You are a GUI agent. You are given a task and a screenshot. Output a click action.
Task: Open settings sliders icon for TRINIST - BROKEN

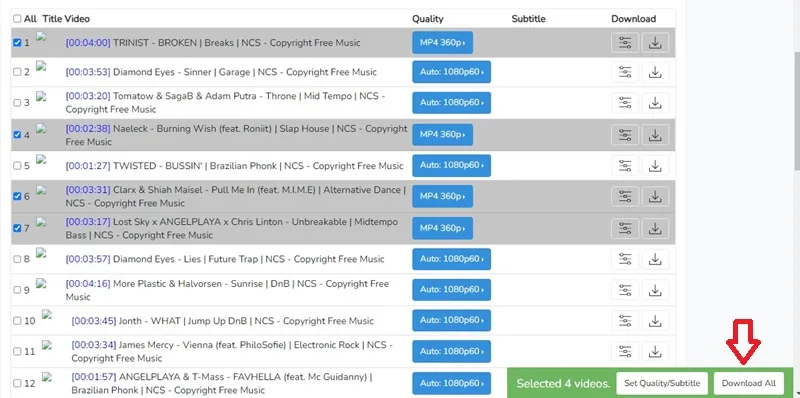[x=625, y=43]
